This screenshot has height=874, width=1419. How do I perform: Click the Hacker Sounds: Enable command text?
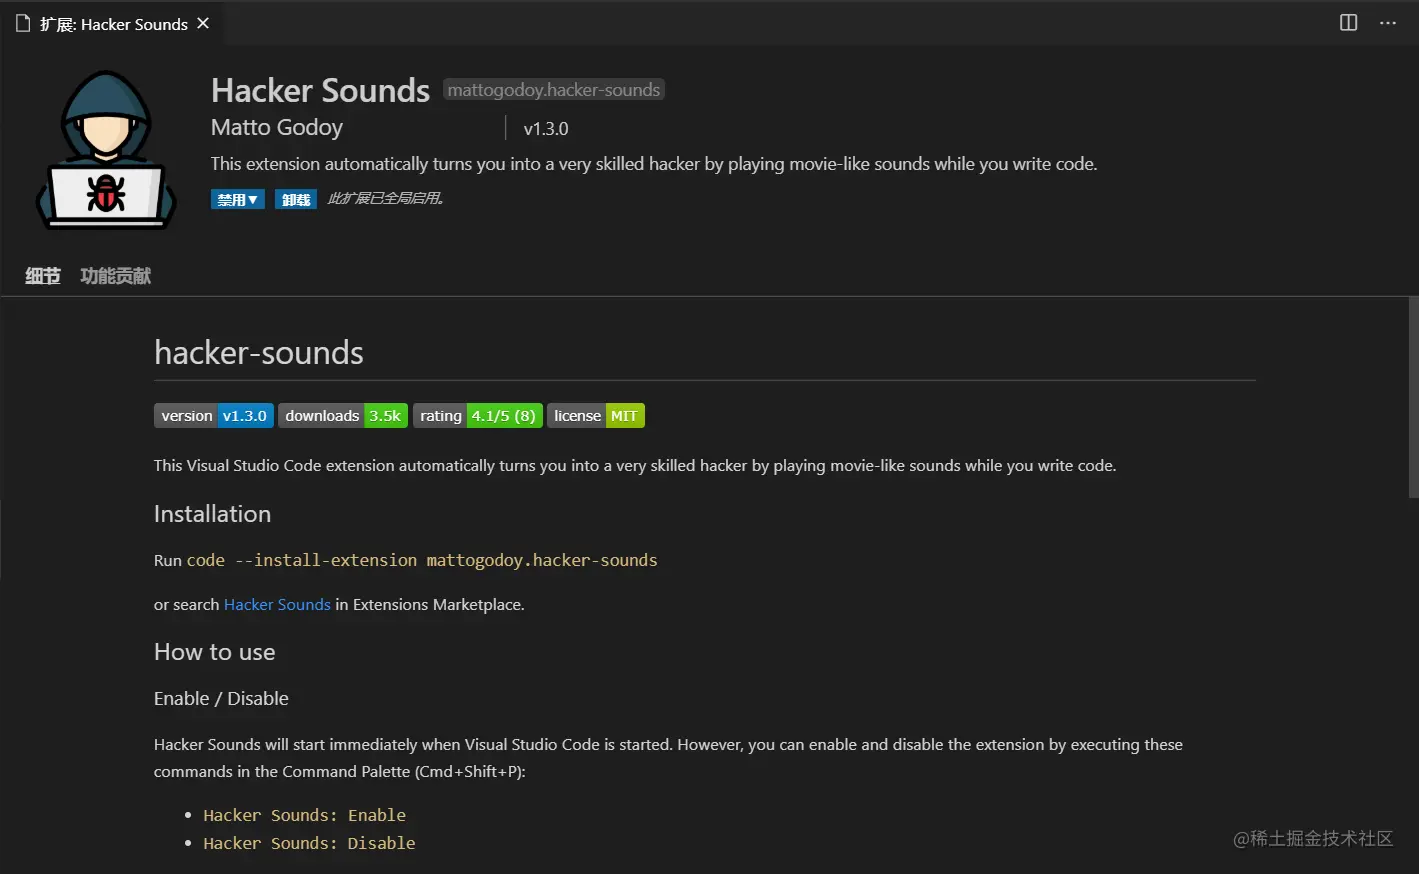pyautogui.click(x=305, y=815)
